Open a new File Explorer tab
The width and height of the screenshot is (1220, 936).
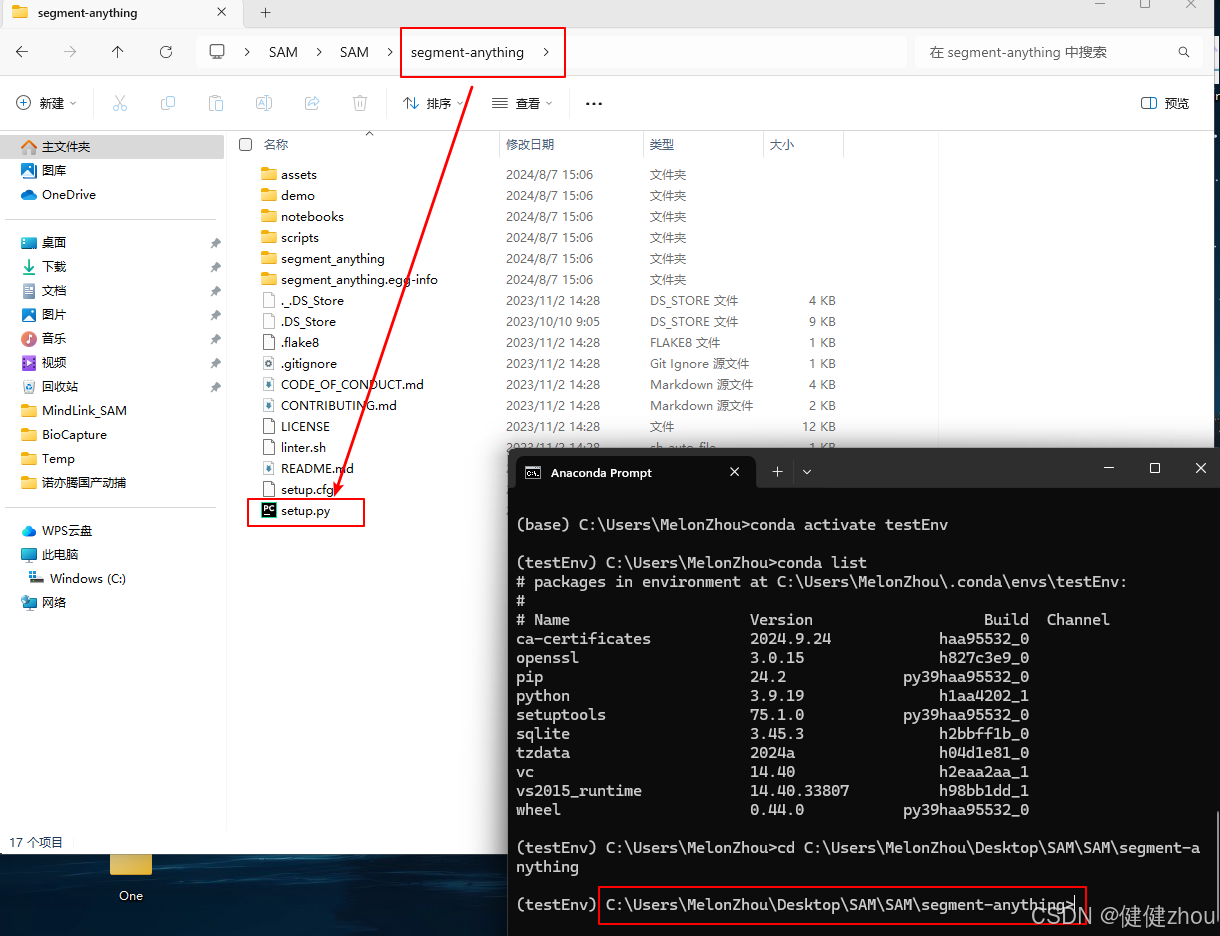(265, 13)
